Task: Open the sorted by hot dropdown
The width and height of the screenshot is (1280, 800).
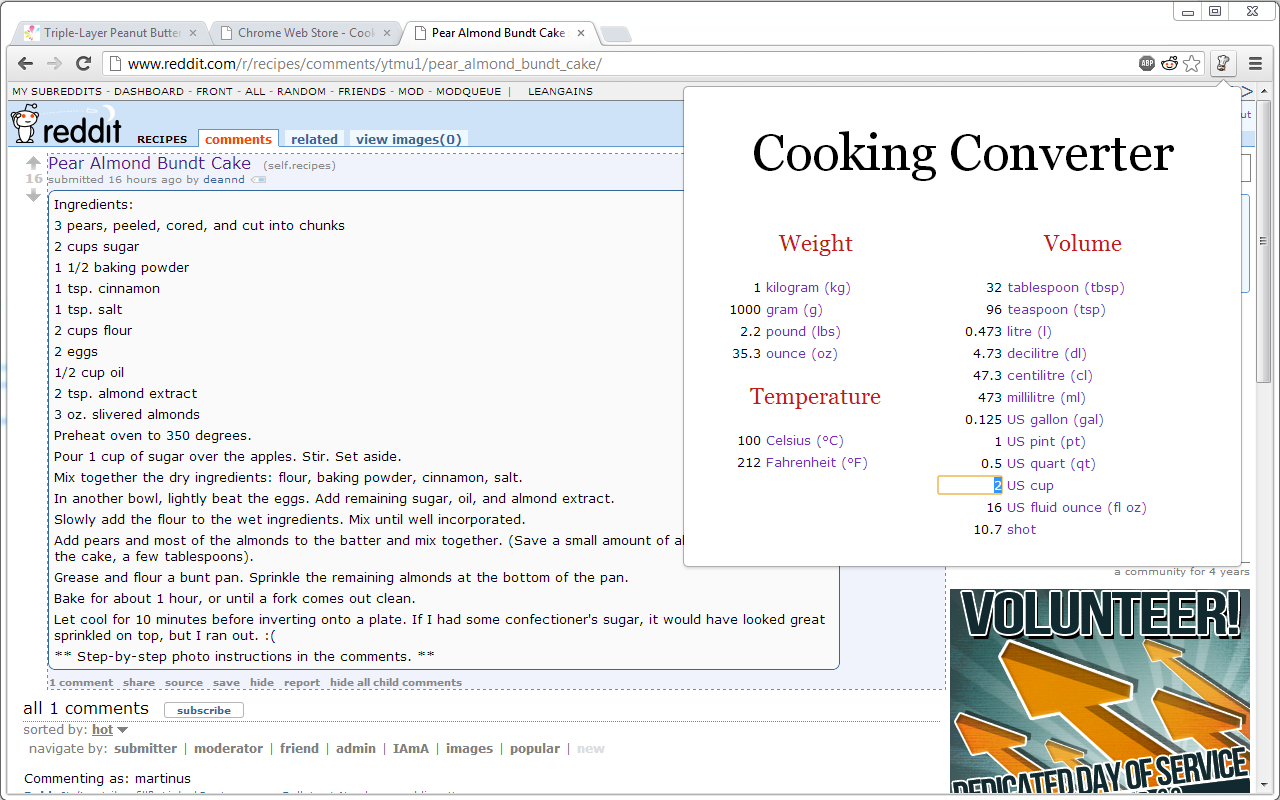Action: tap(109, 730)
